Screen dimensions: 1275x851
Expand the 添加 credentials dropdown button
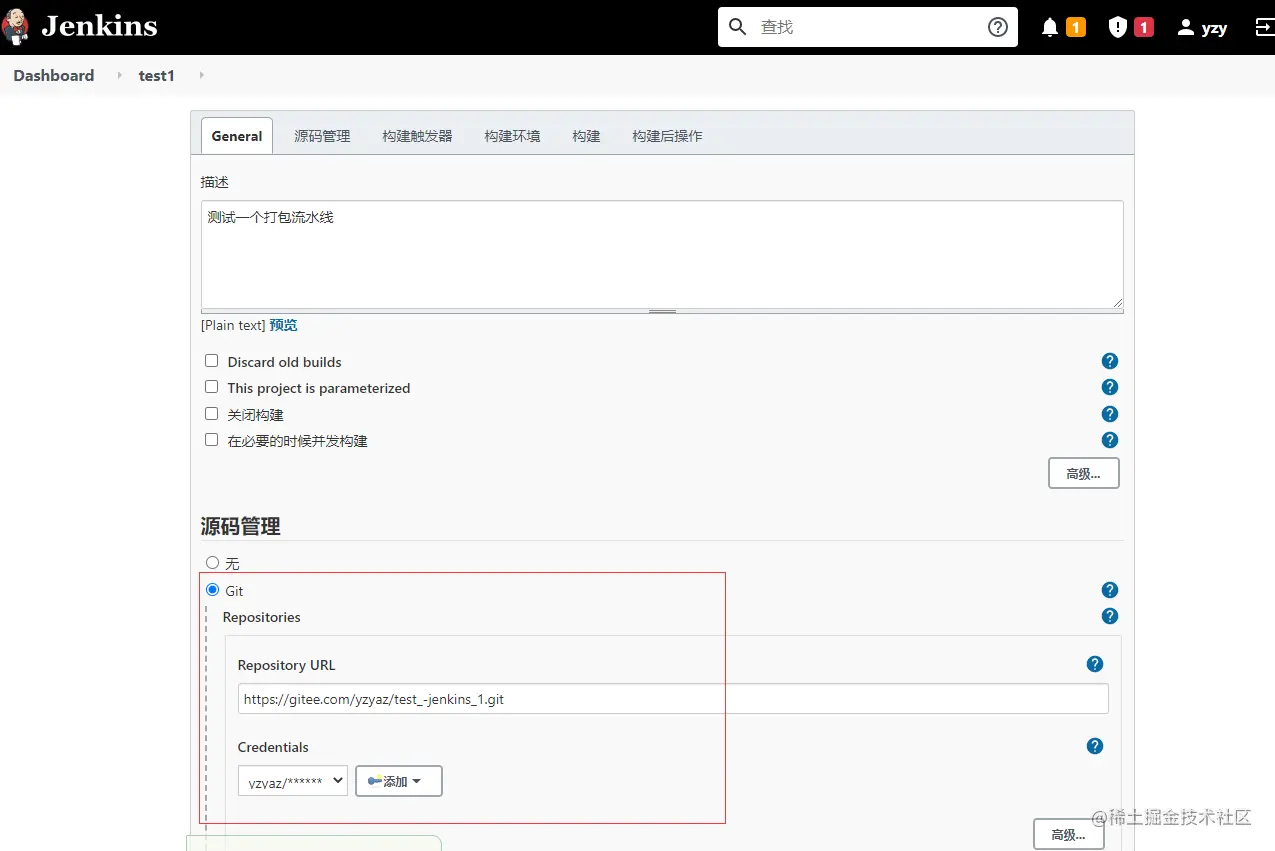click(x=399, y=781)
